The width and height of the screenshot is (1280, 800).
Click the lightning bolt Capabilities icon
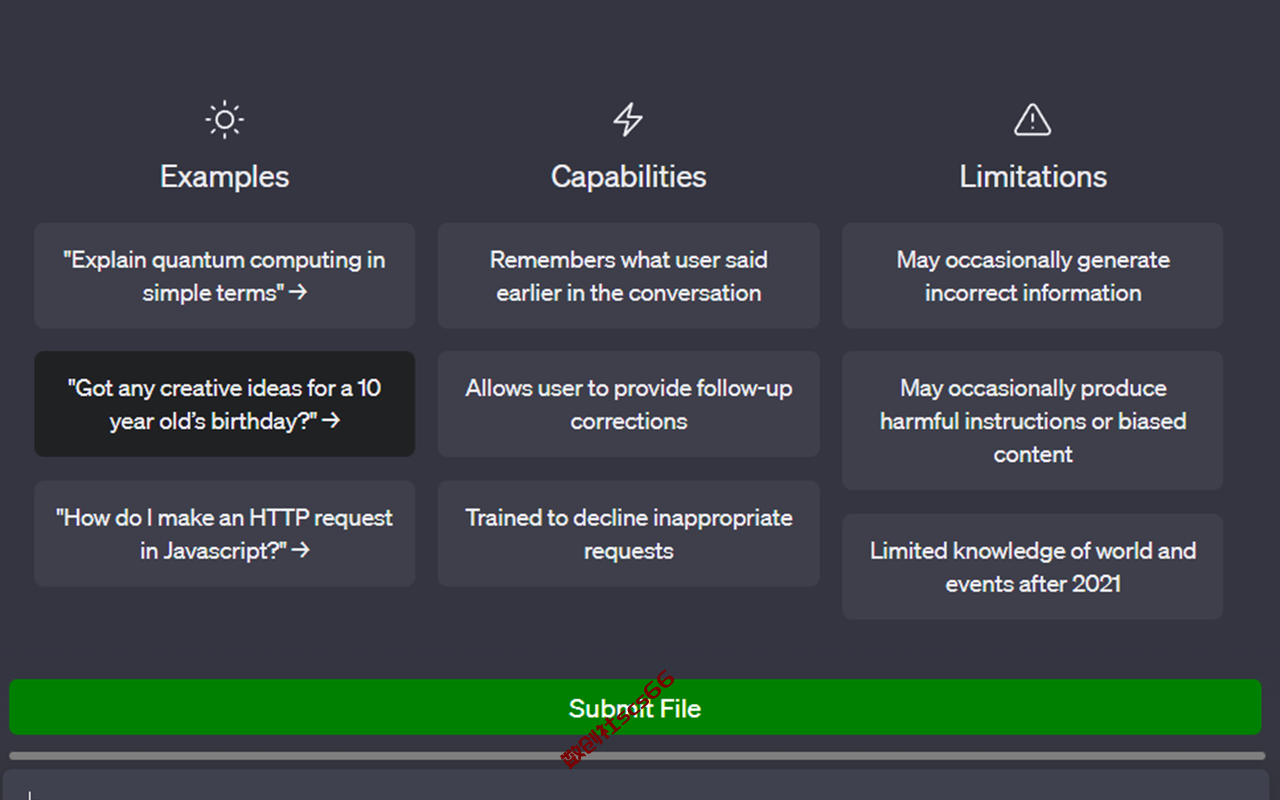tap(628, 120)
